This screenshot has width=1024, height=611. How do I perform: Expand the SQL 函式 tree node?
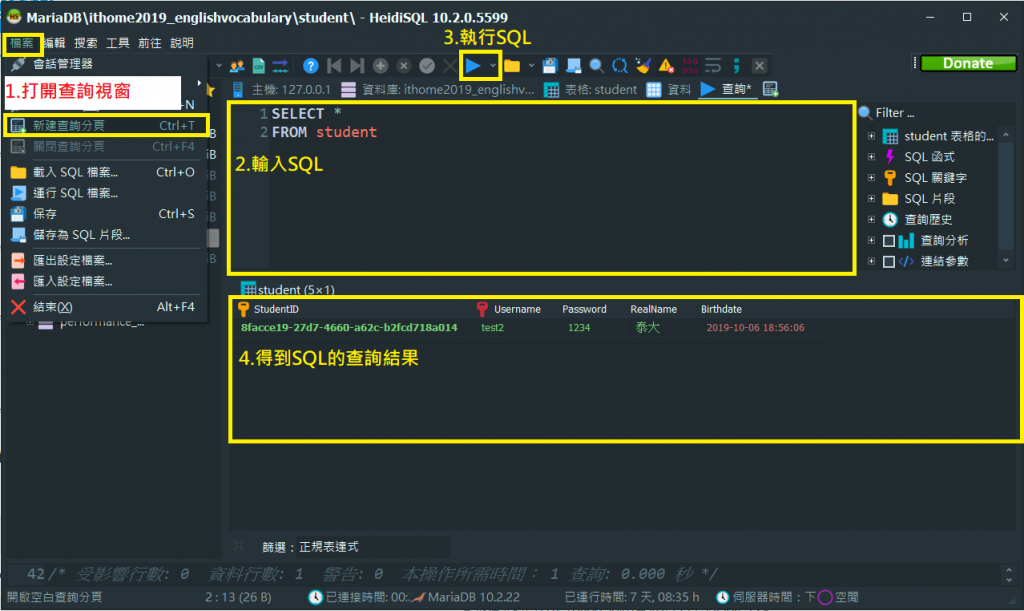coord(871,157)
